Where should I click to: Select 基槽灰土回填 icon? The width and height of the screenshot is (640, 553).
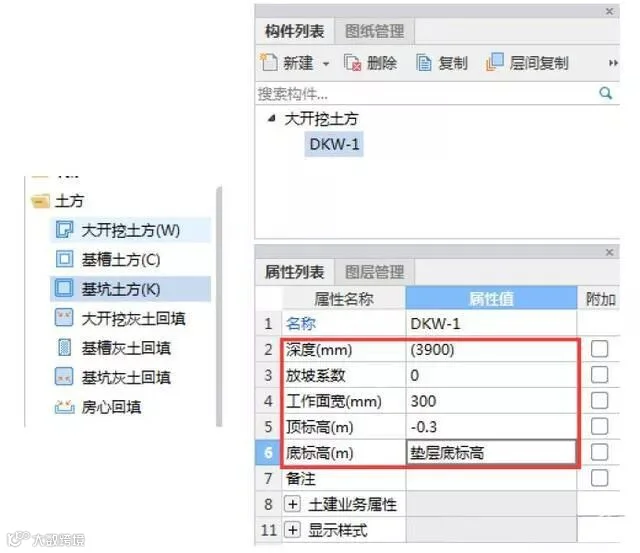coord(64,348)
